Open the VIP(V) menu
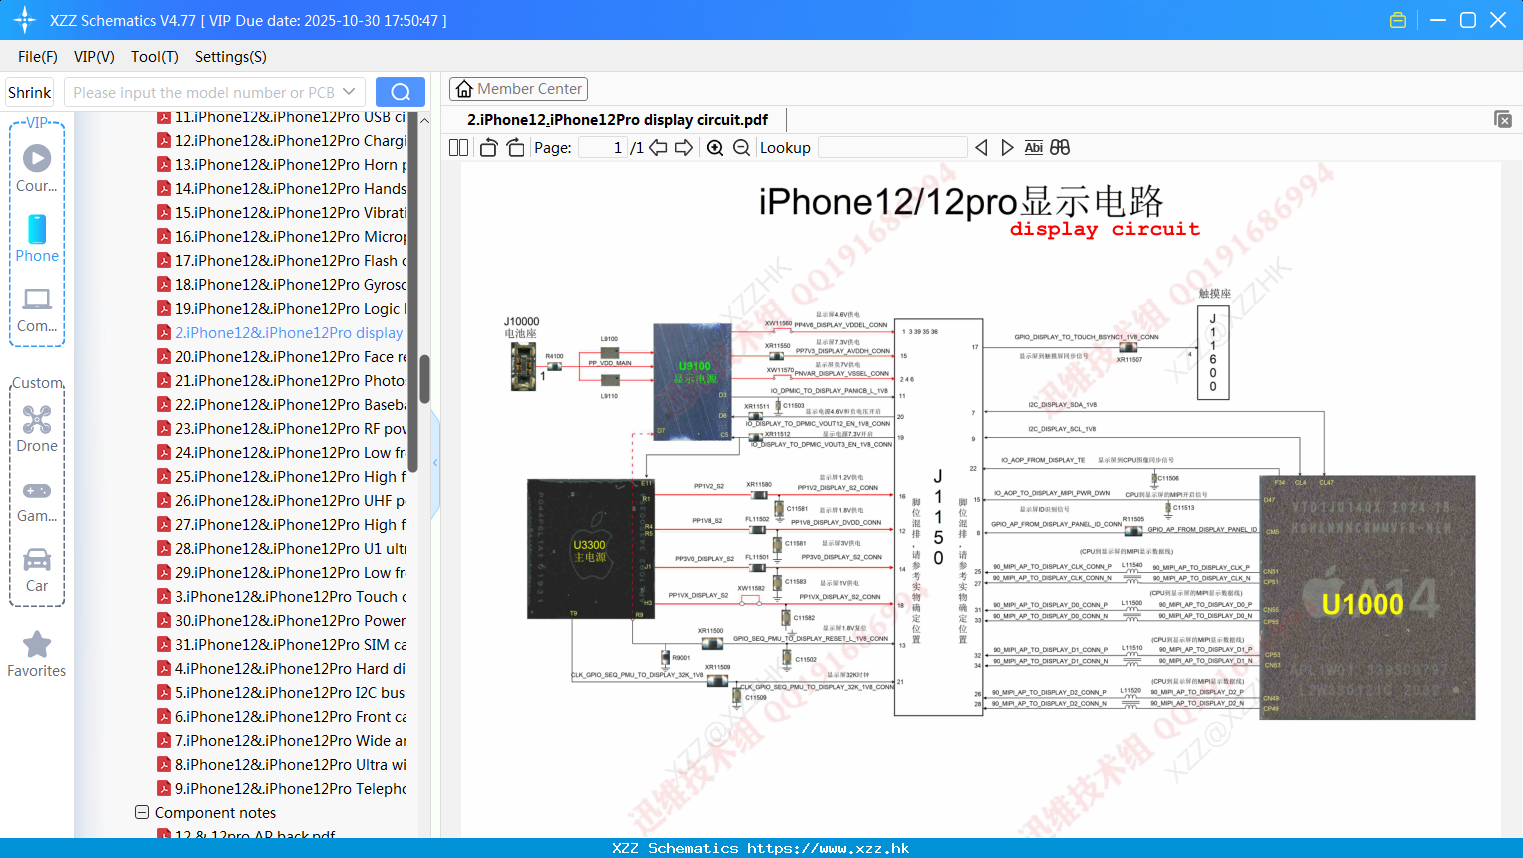 point(94,57)
